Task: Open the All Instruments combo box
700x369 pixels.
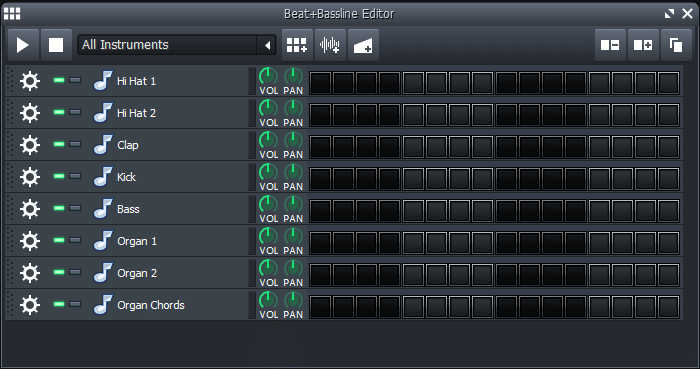Action: pyautogui.click(x=176, y=45)
